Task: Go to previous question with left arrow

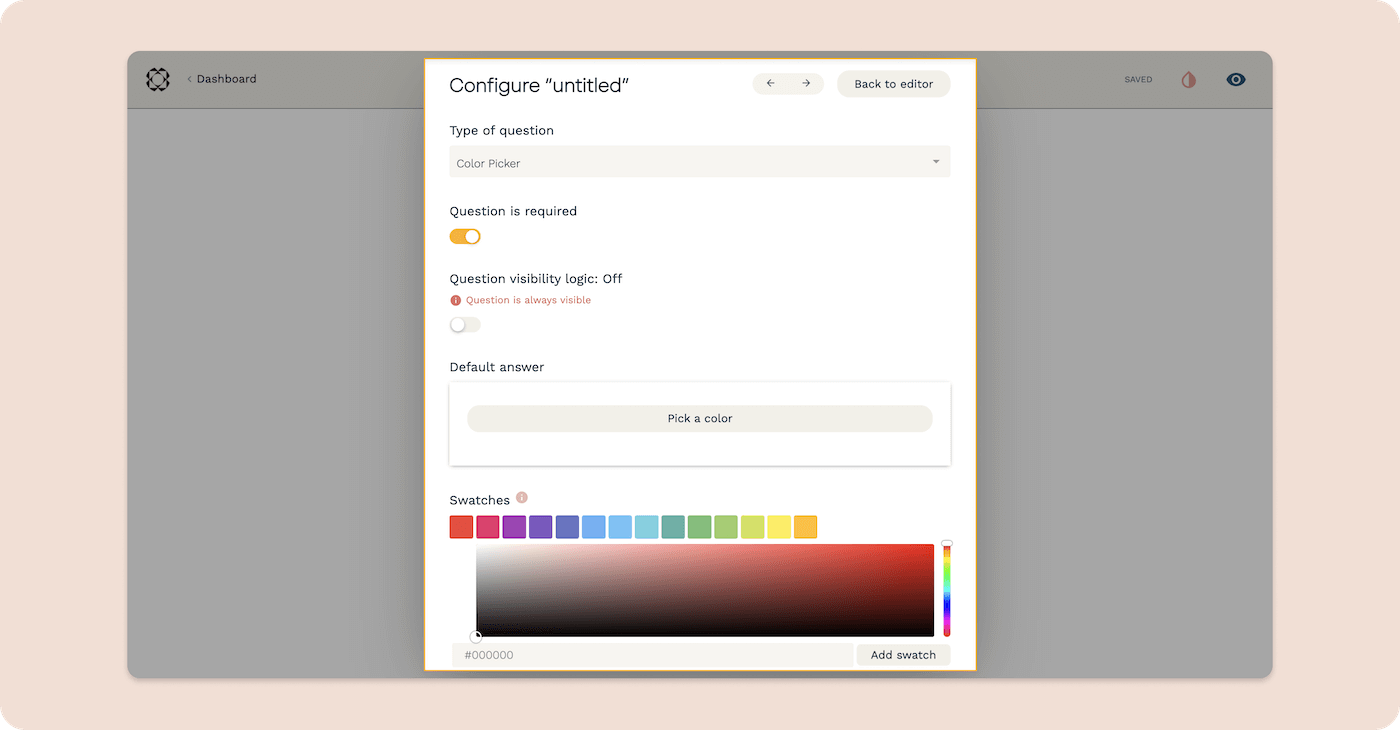Action: [770, 84]
